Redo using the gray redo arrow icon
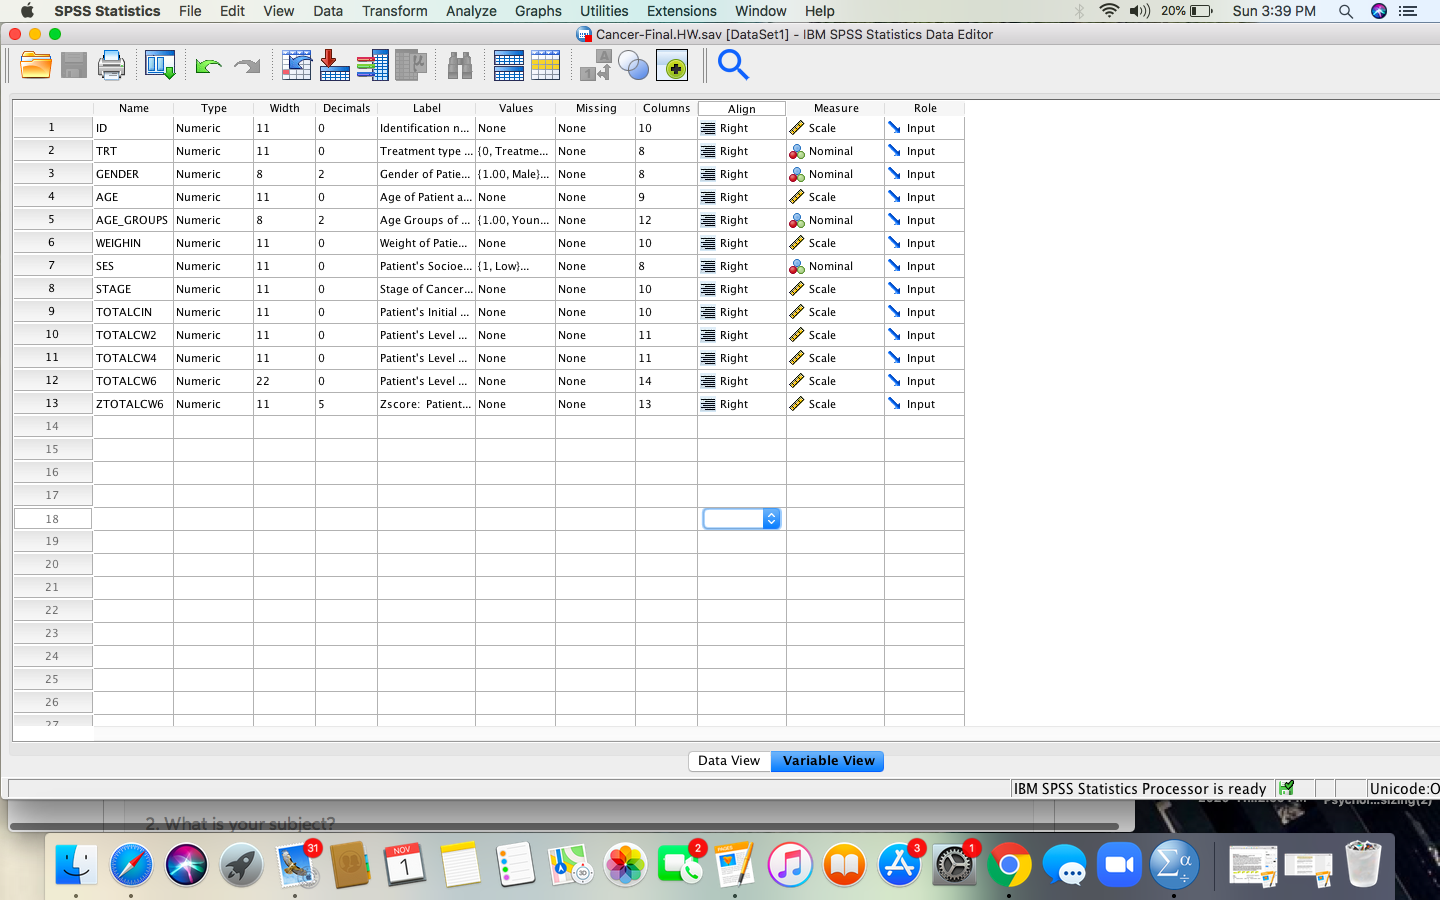Viewport: 1440px width, 900px height. tap(244, 65)
